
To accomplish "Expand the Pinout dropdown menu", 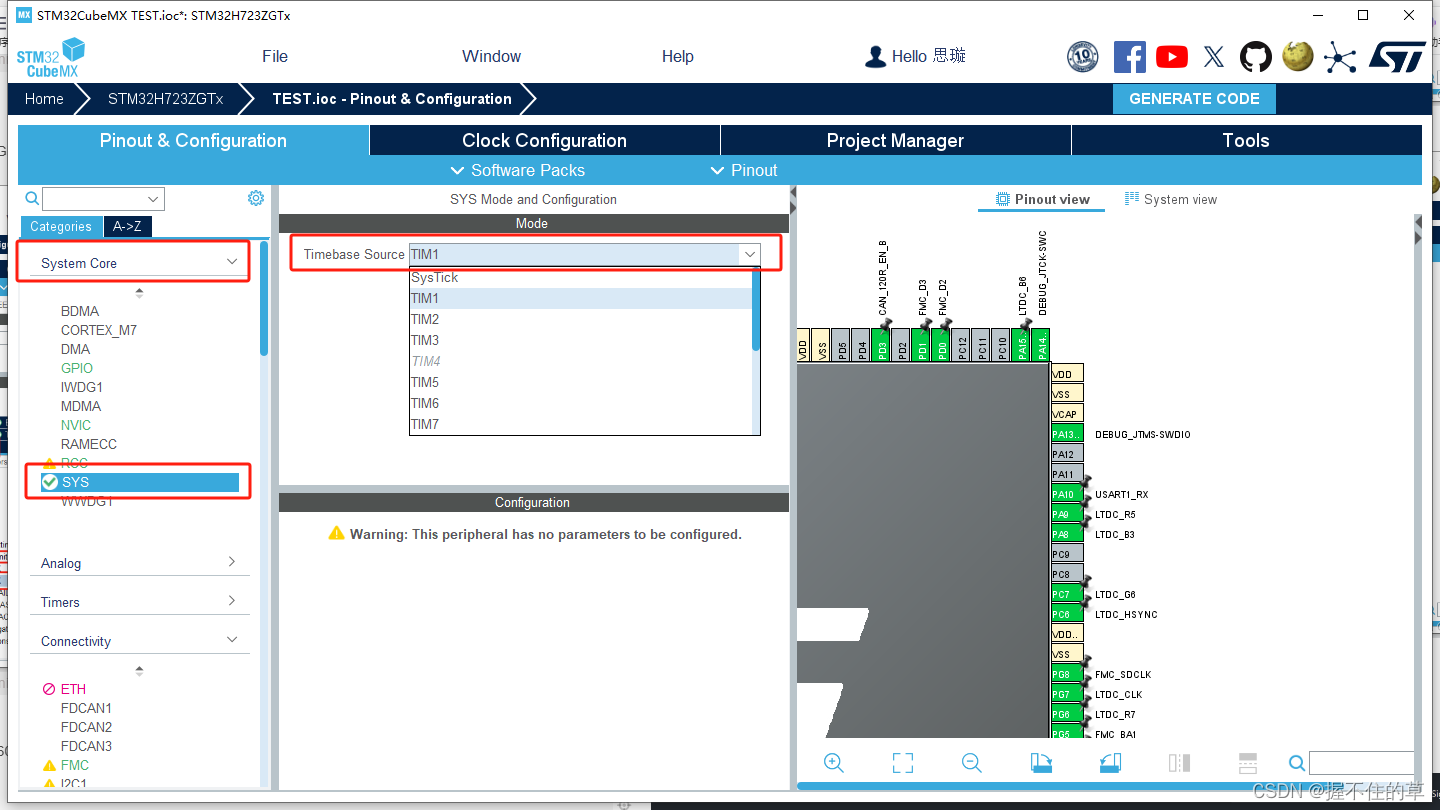I will click(744, 170).
